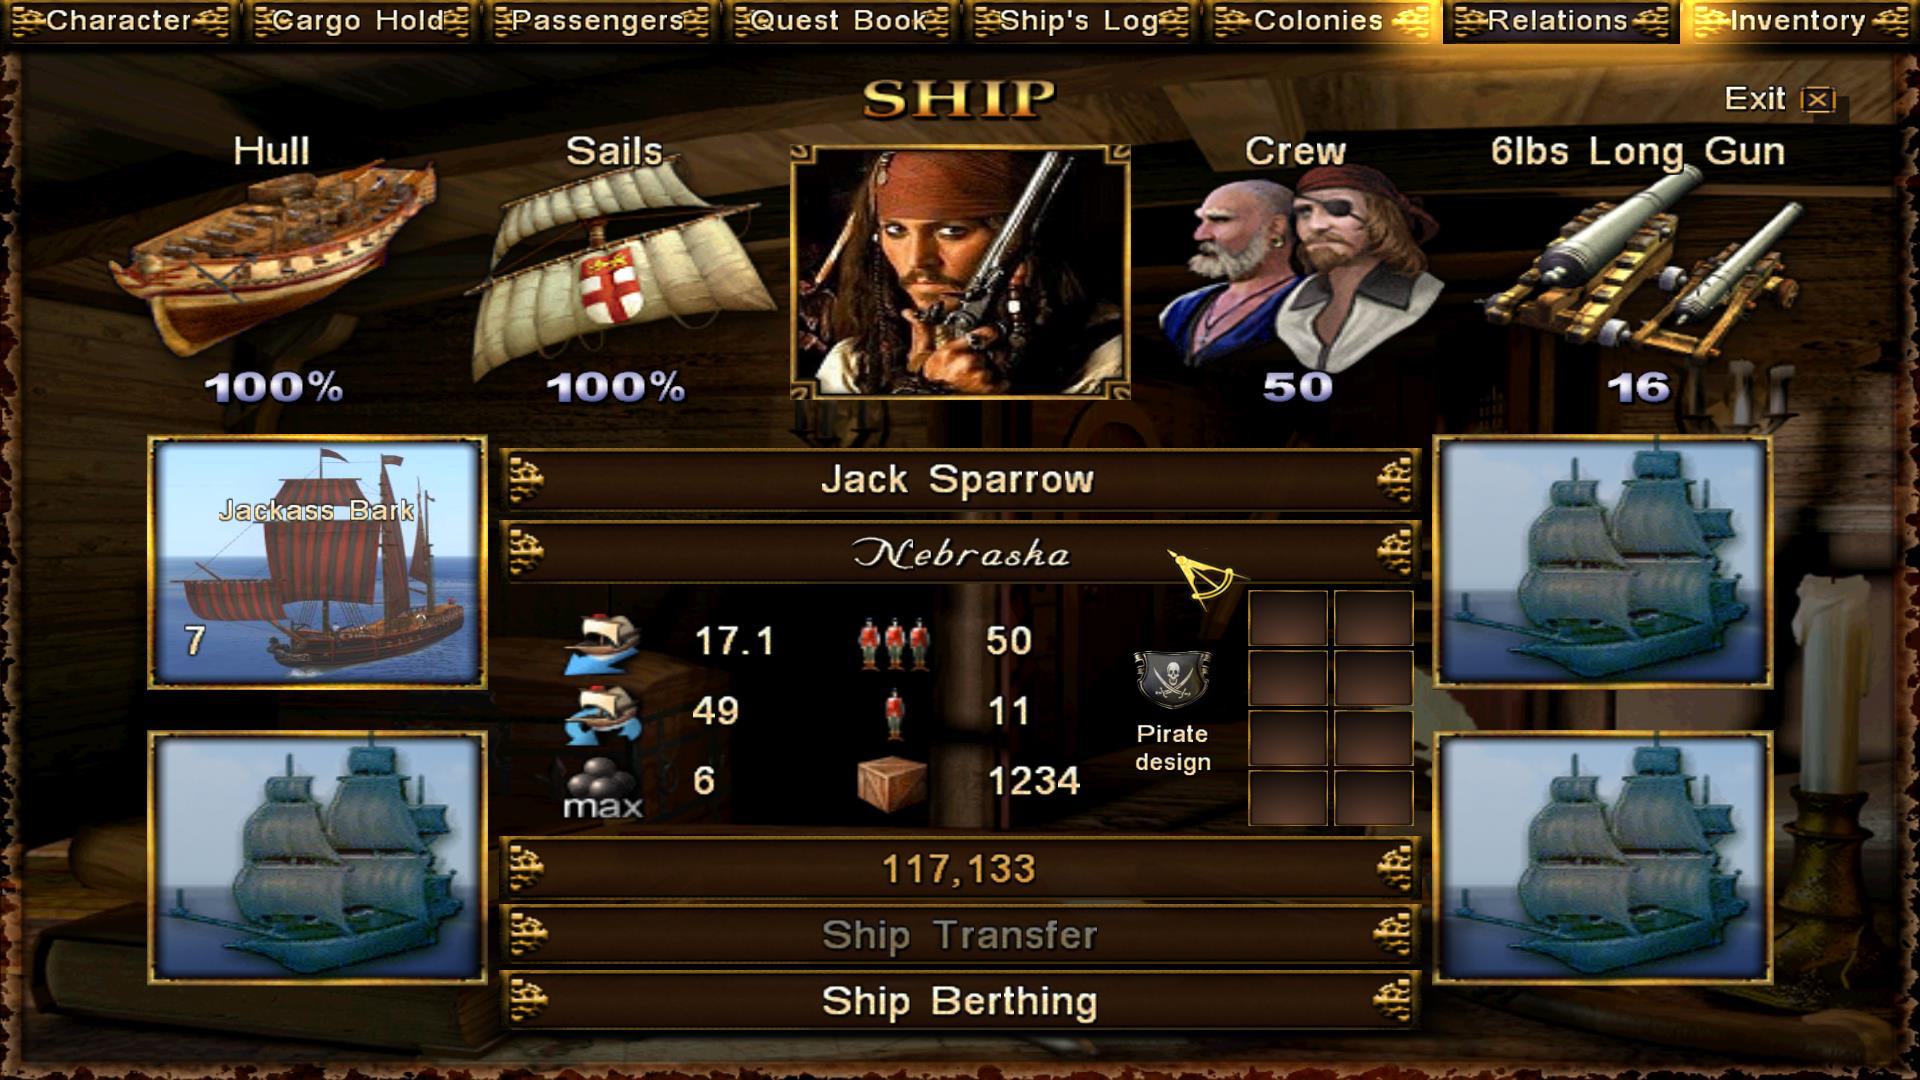Viewport: 1920px width, 1080px height.
Task: Exit the ship screen
Action: pyautogui.click(x=1779, y=99)
